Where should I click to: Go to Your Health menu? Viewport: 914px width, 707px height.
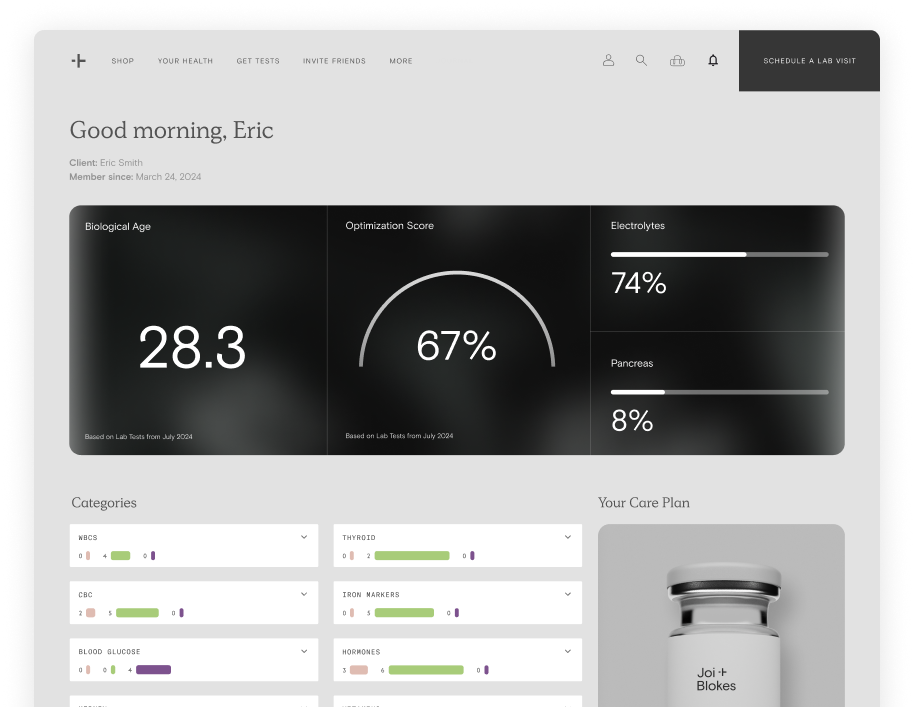(x=185, y=61)
